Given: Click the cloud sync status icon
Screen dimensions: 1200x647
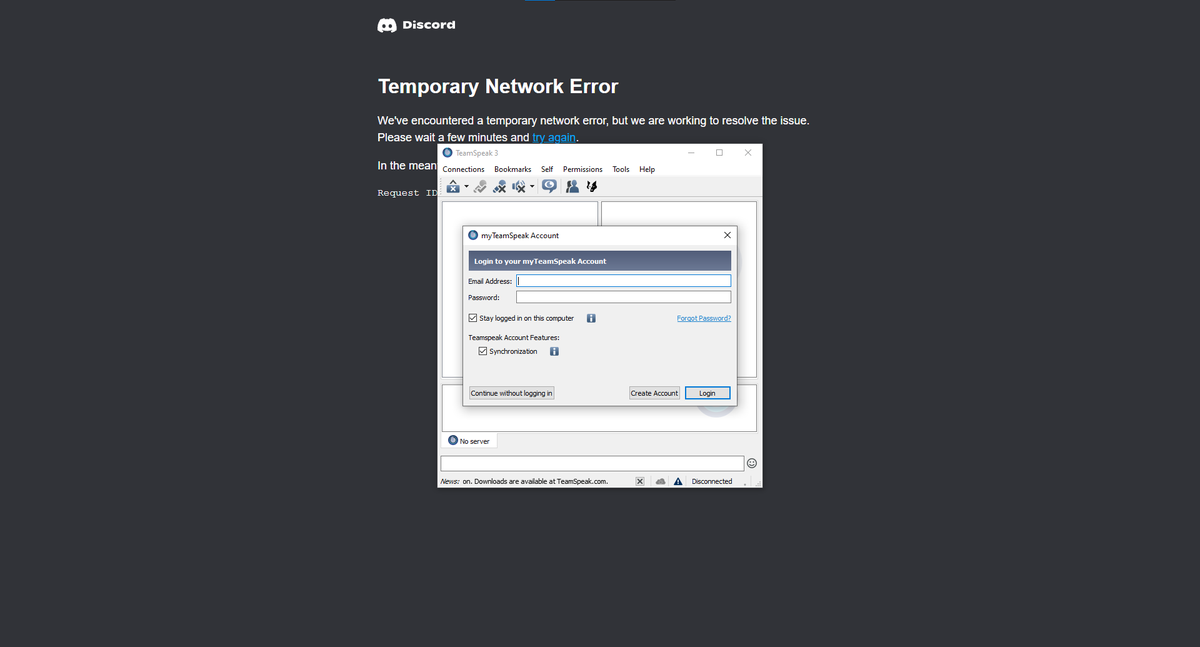Looking at the screenshot, I should (661, 481).
